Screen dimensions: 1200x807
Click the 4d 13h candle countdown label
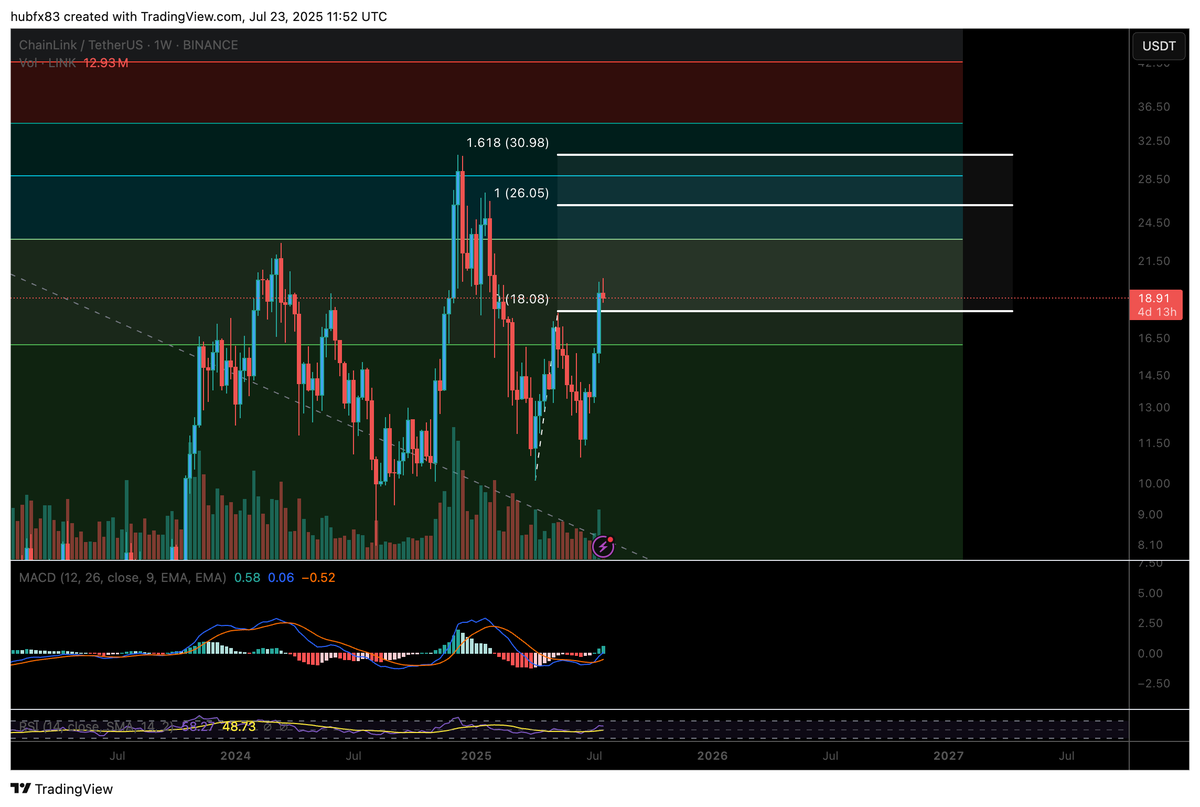coord(1156,312)
